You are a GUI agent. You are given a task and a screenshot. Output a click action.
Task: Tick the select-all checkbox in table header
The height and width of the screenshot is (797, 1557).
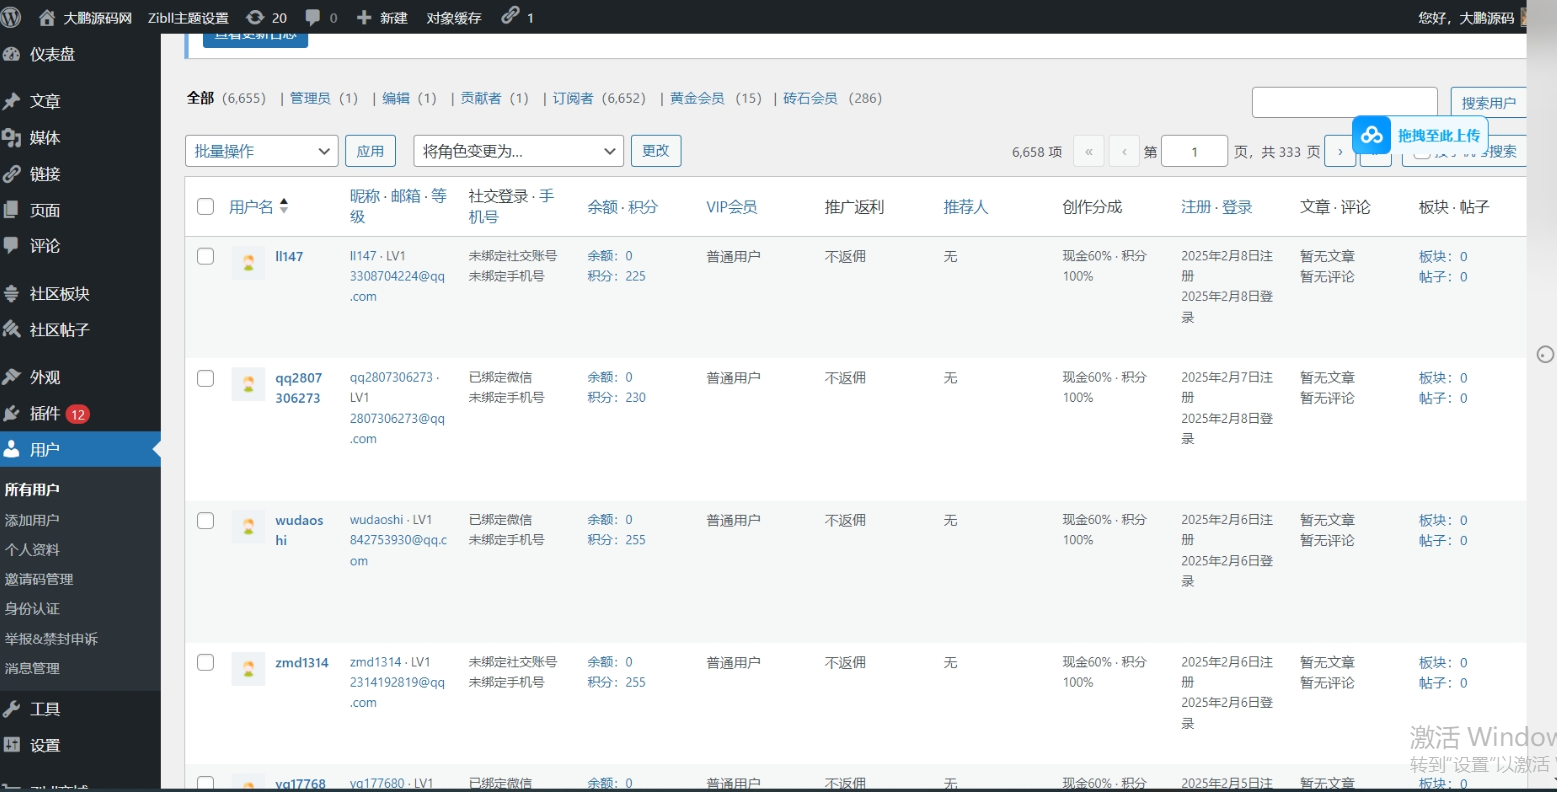click(x=206, y=207)
